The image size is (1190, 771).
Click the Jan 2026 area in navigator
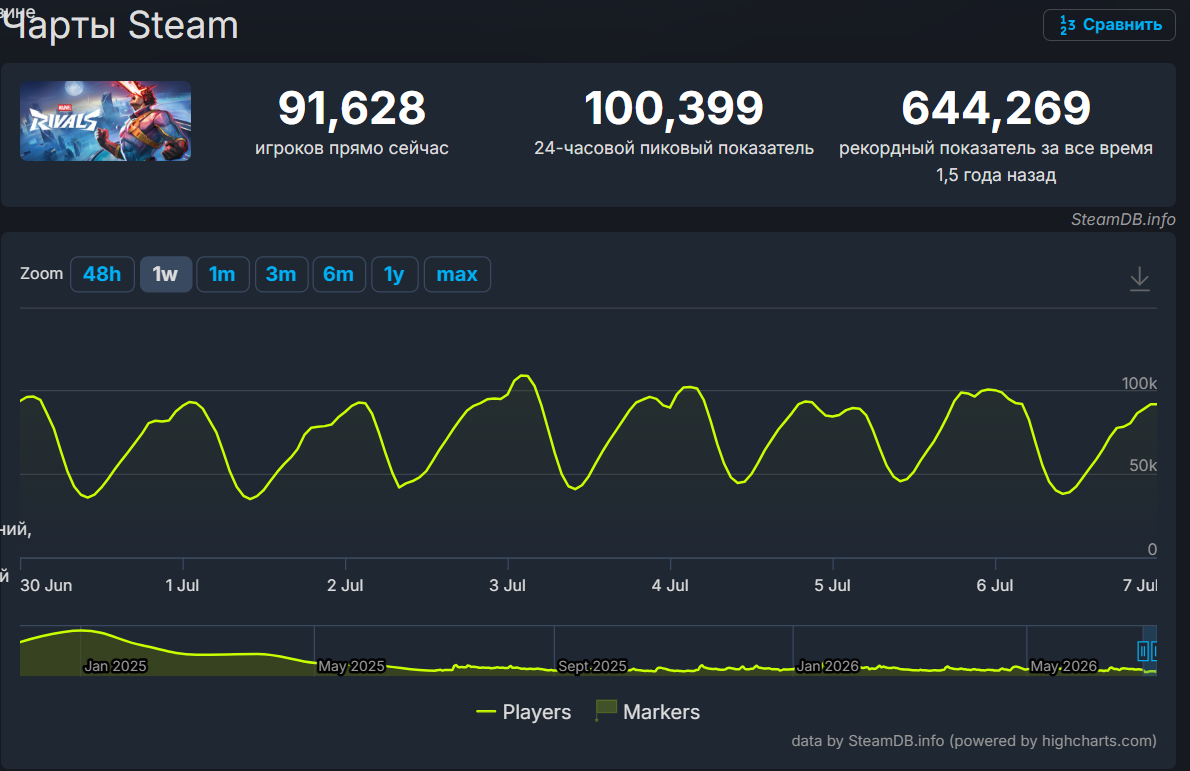click(x=827, y=666)
